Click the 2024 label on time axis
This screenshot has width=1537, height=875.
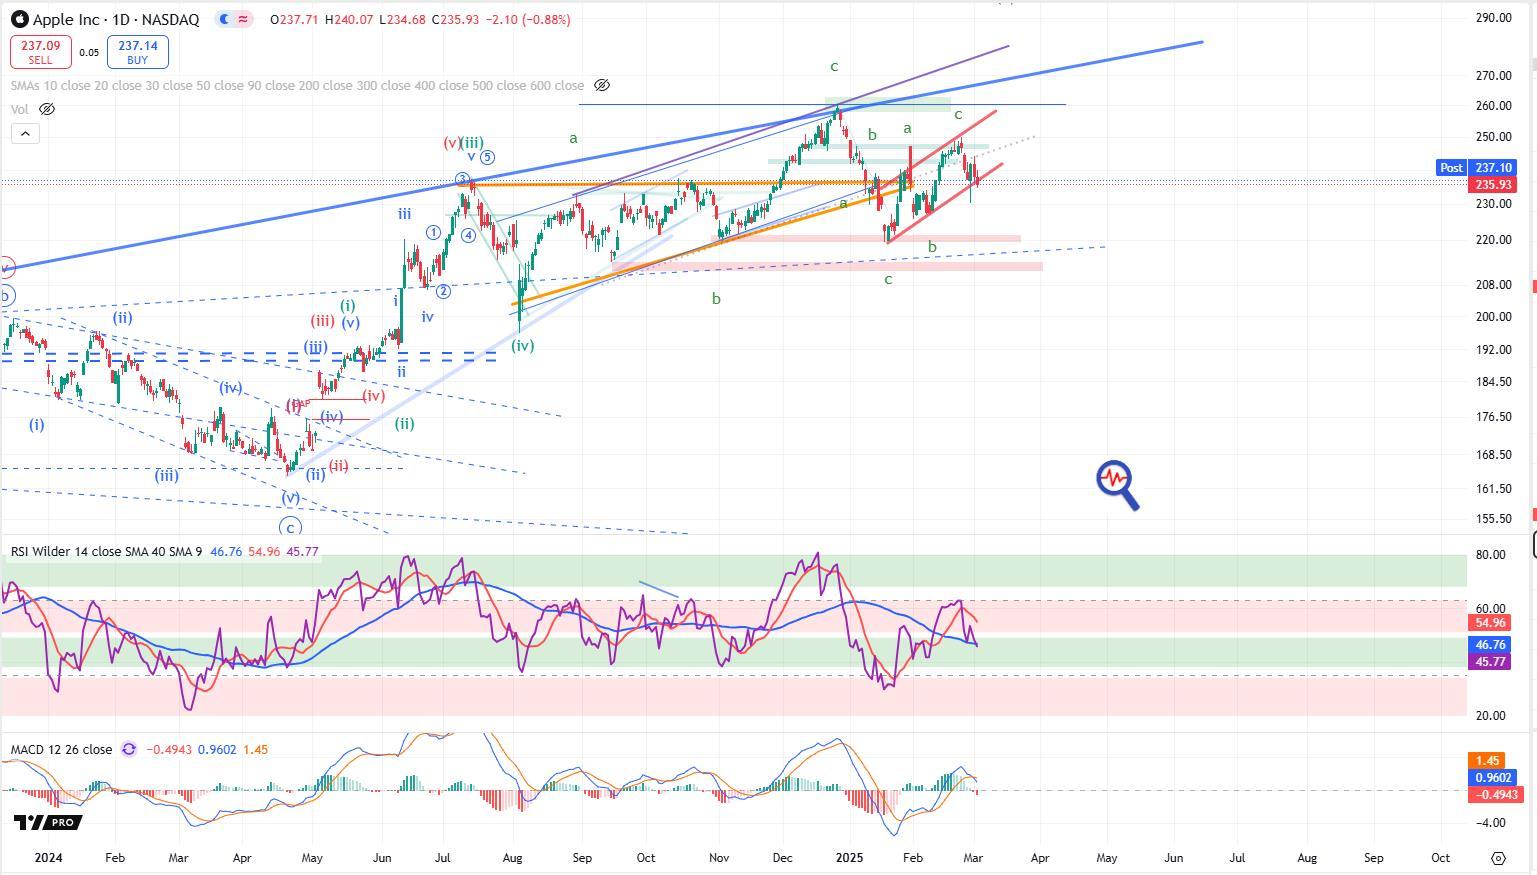tap(48, 858)
